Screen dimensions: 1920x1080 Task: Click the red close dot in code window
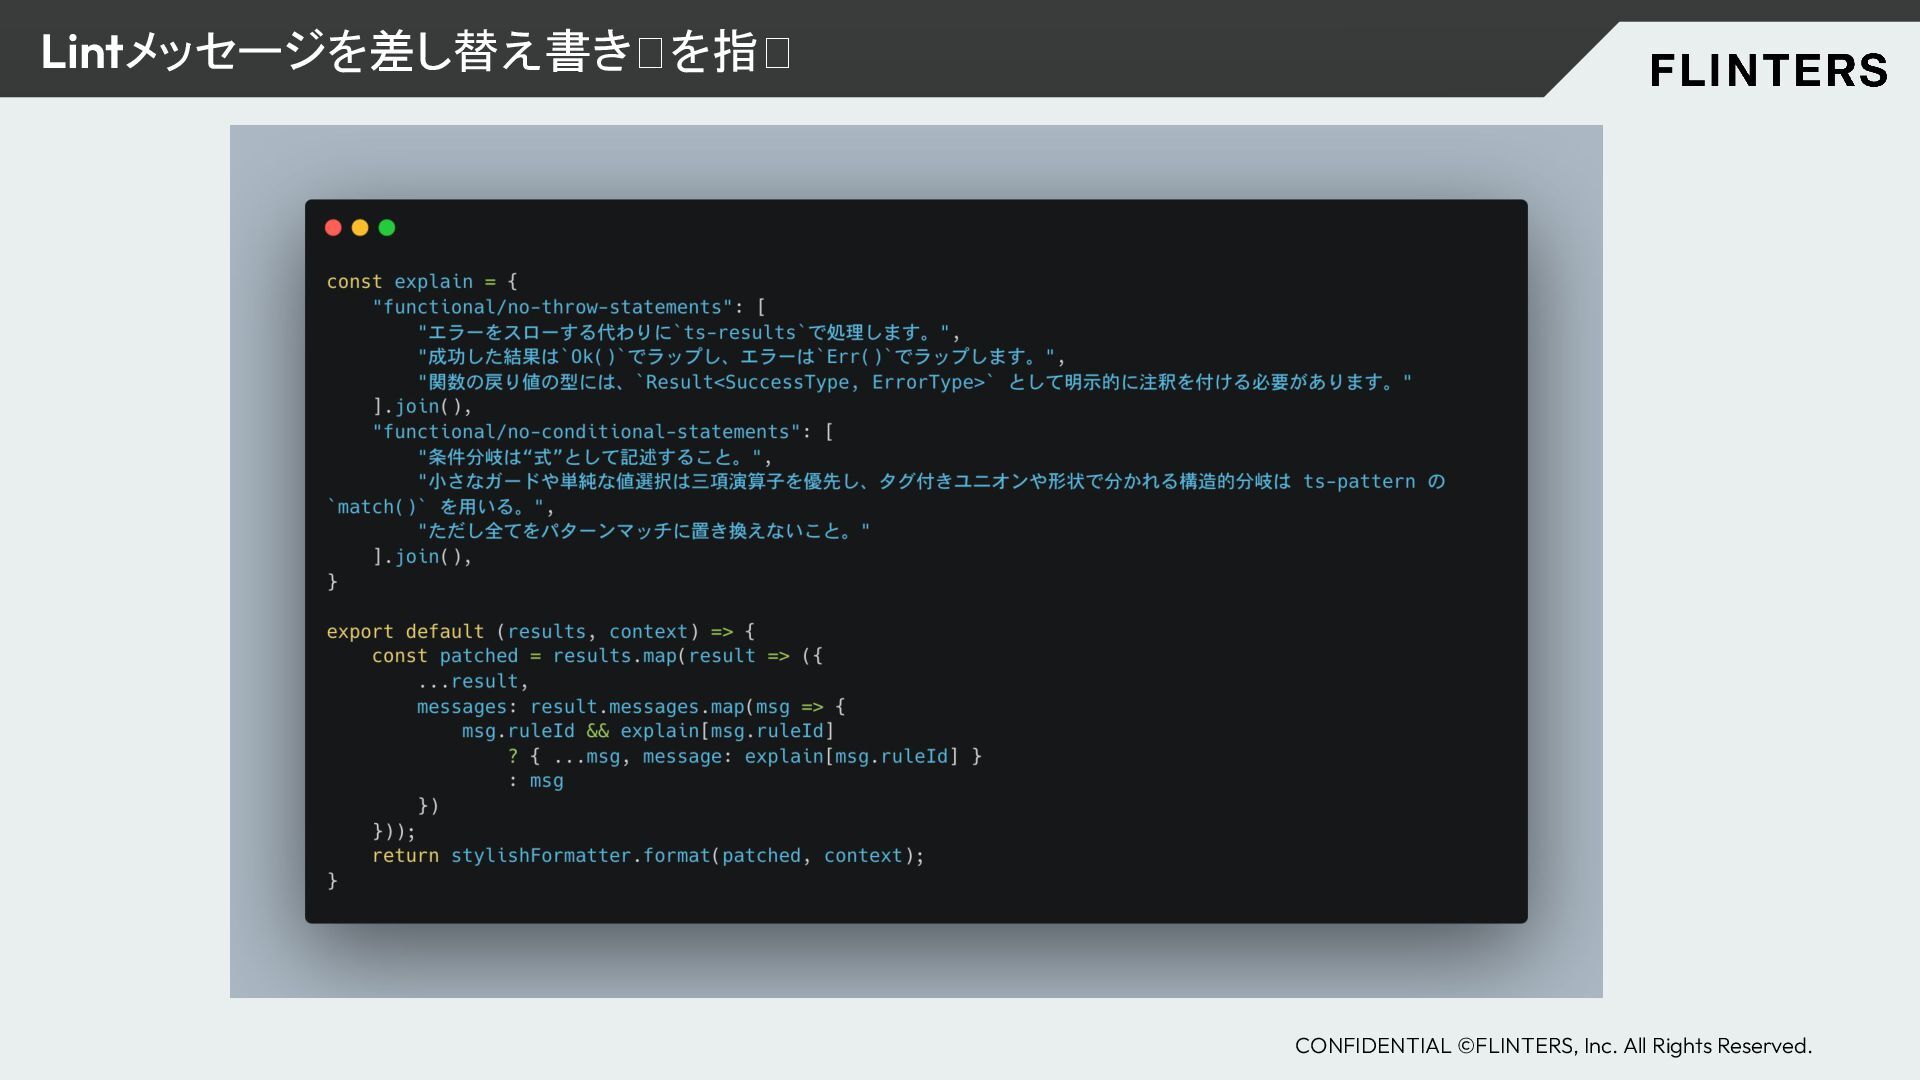point(333,228)
